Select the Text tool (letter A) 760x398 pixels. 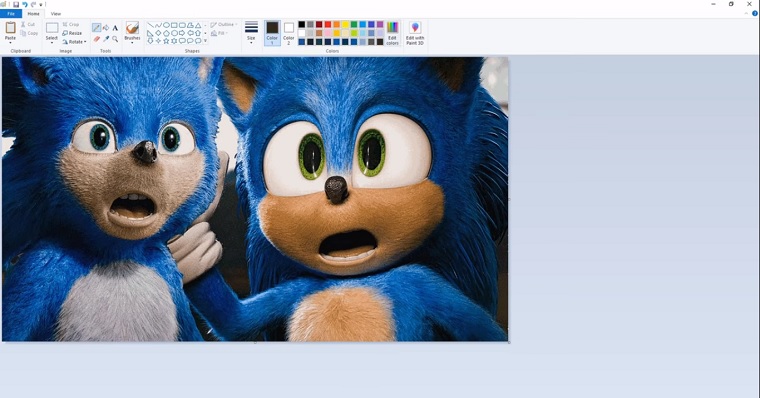click(115, 28)
